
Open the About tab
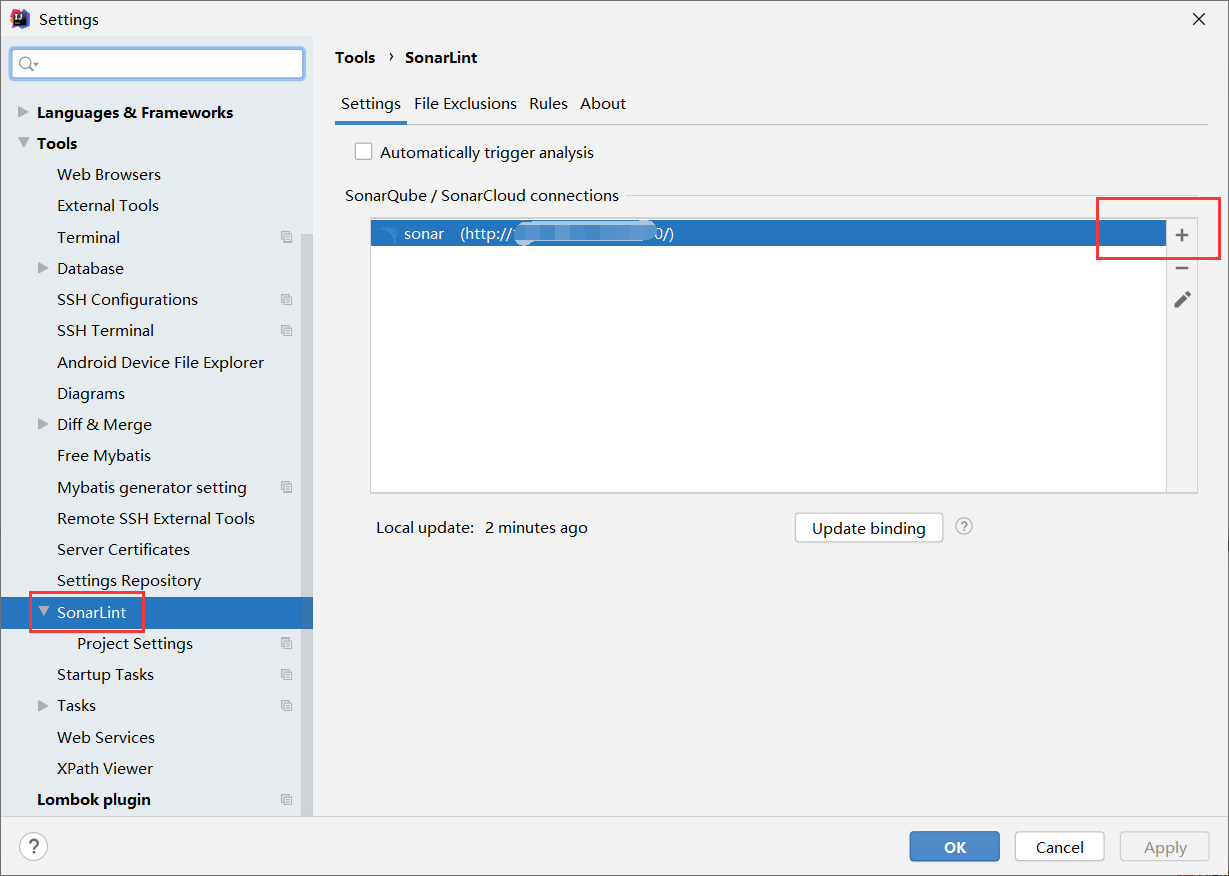coord(603,104)
